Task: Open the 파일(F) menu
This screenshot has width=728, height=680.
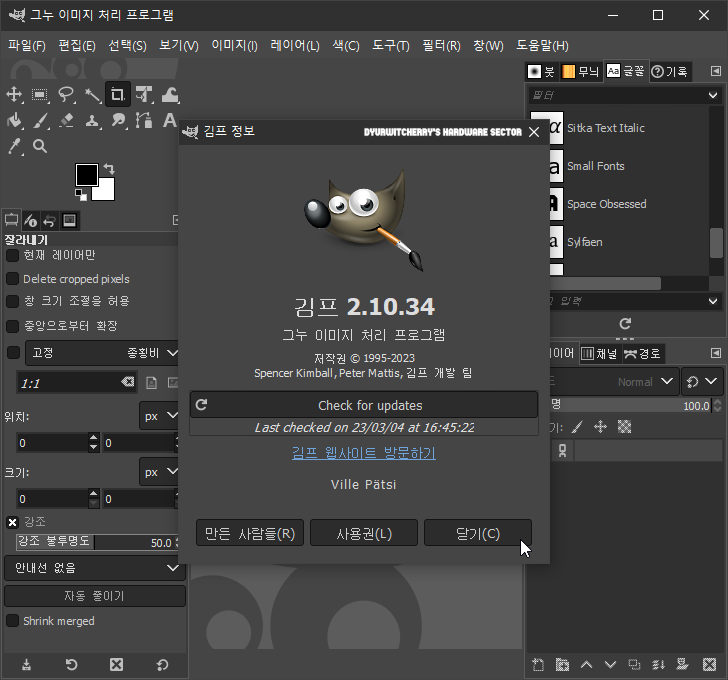Action: pos(27,45)
